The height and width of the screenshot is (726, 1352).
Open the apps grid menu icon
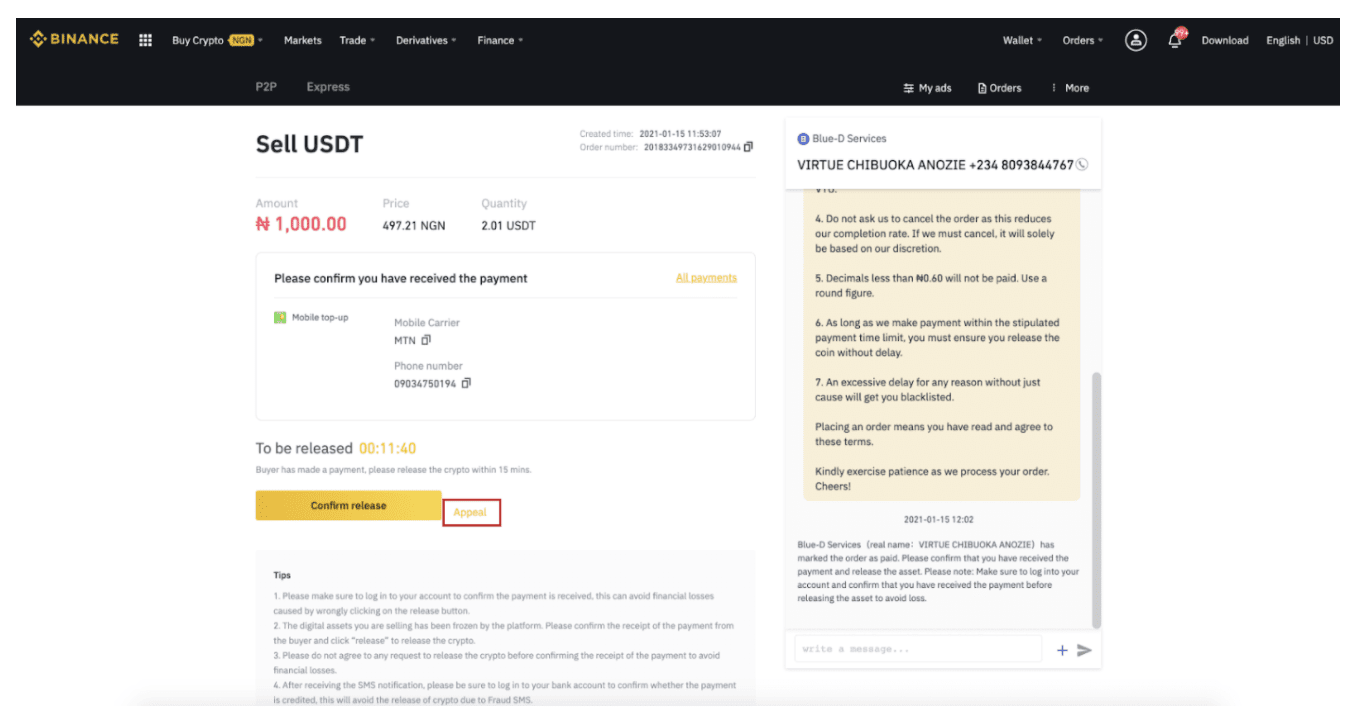click(x=145, y=40)
